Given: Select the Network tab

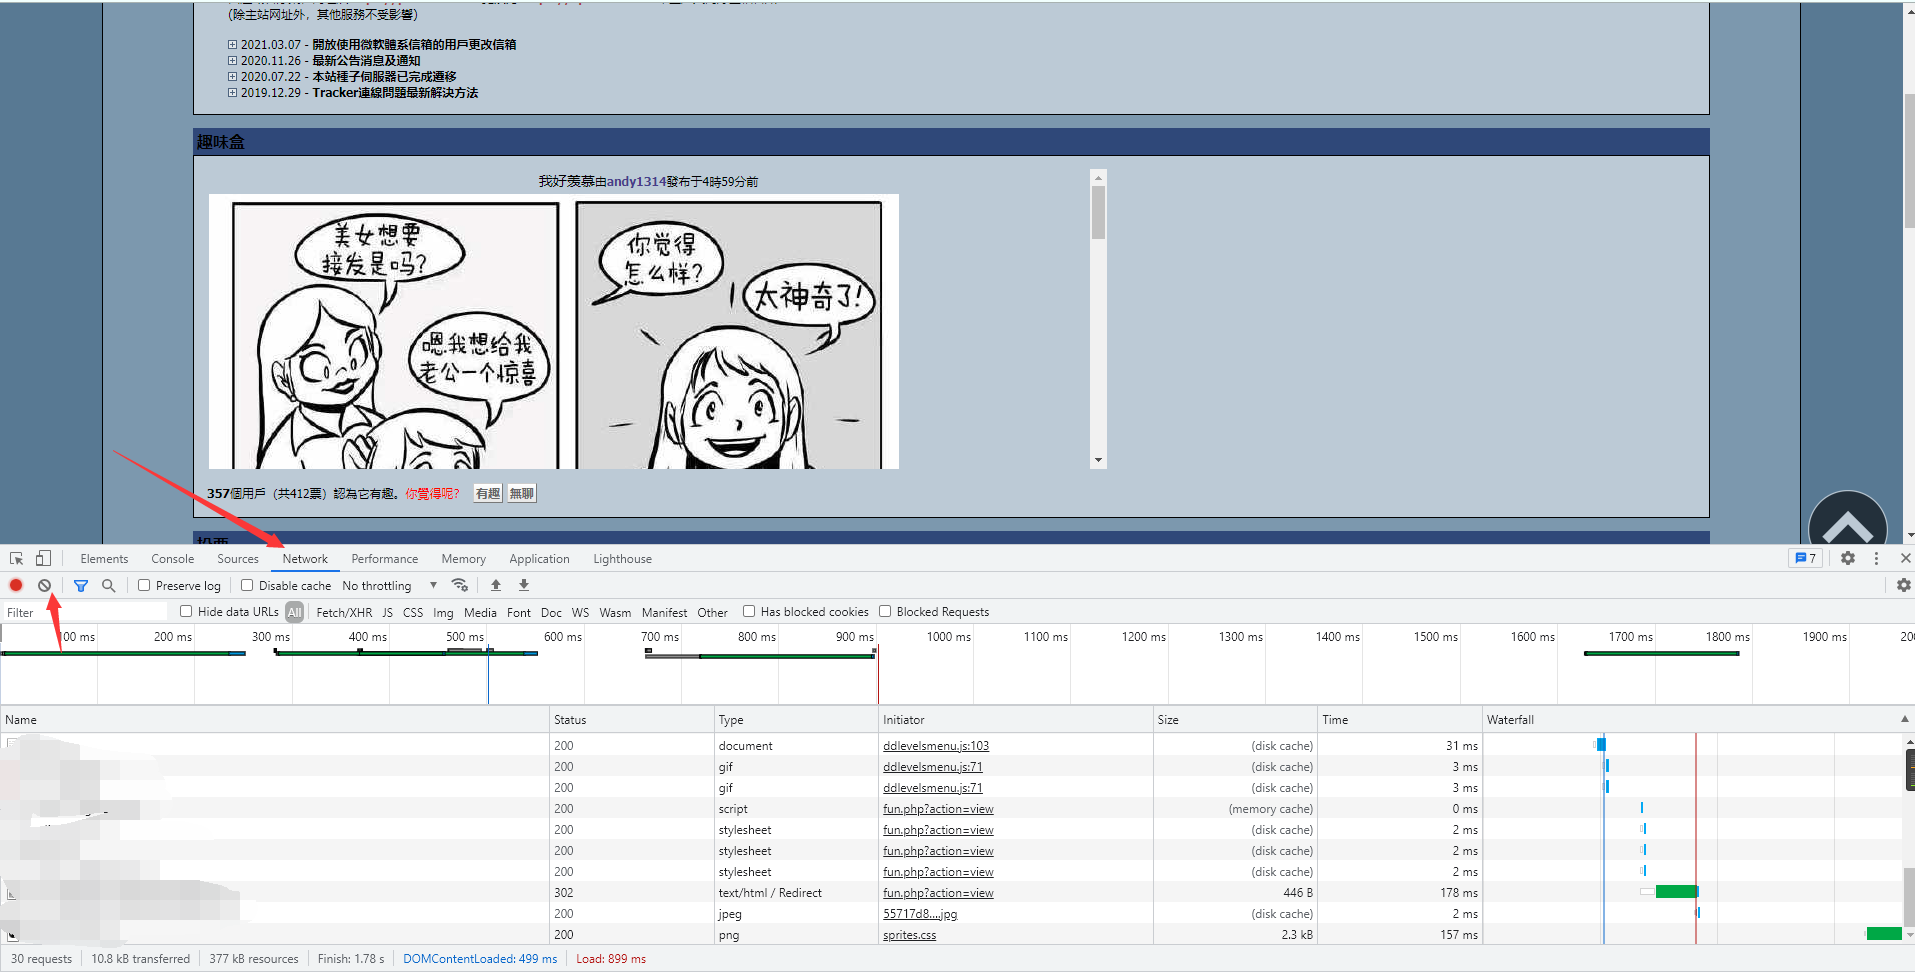Looking at the screenshot, I should pos(305,559).
